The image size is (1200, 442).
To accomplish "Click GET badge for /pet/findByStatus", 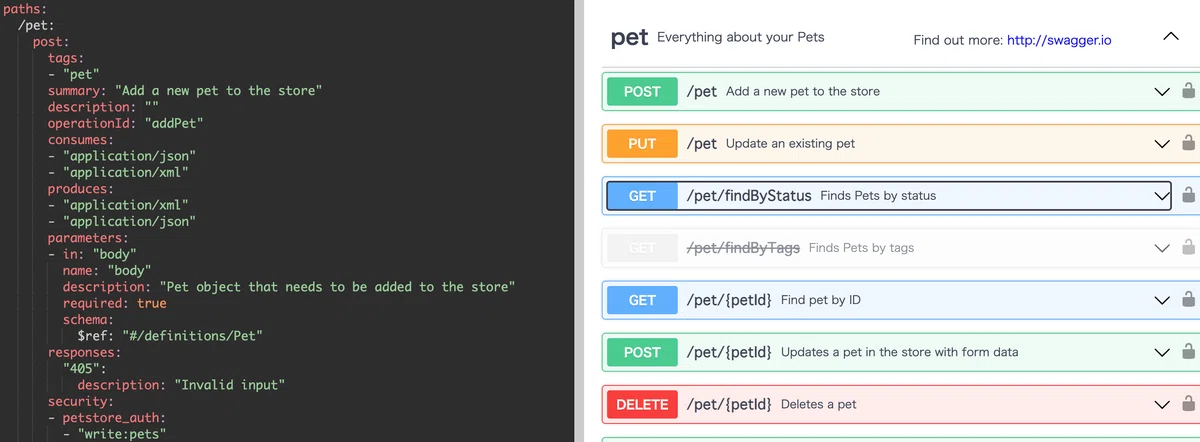I will click(x=642, y=195).
